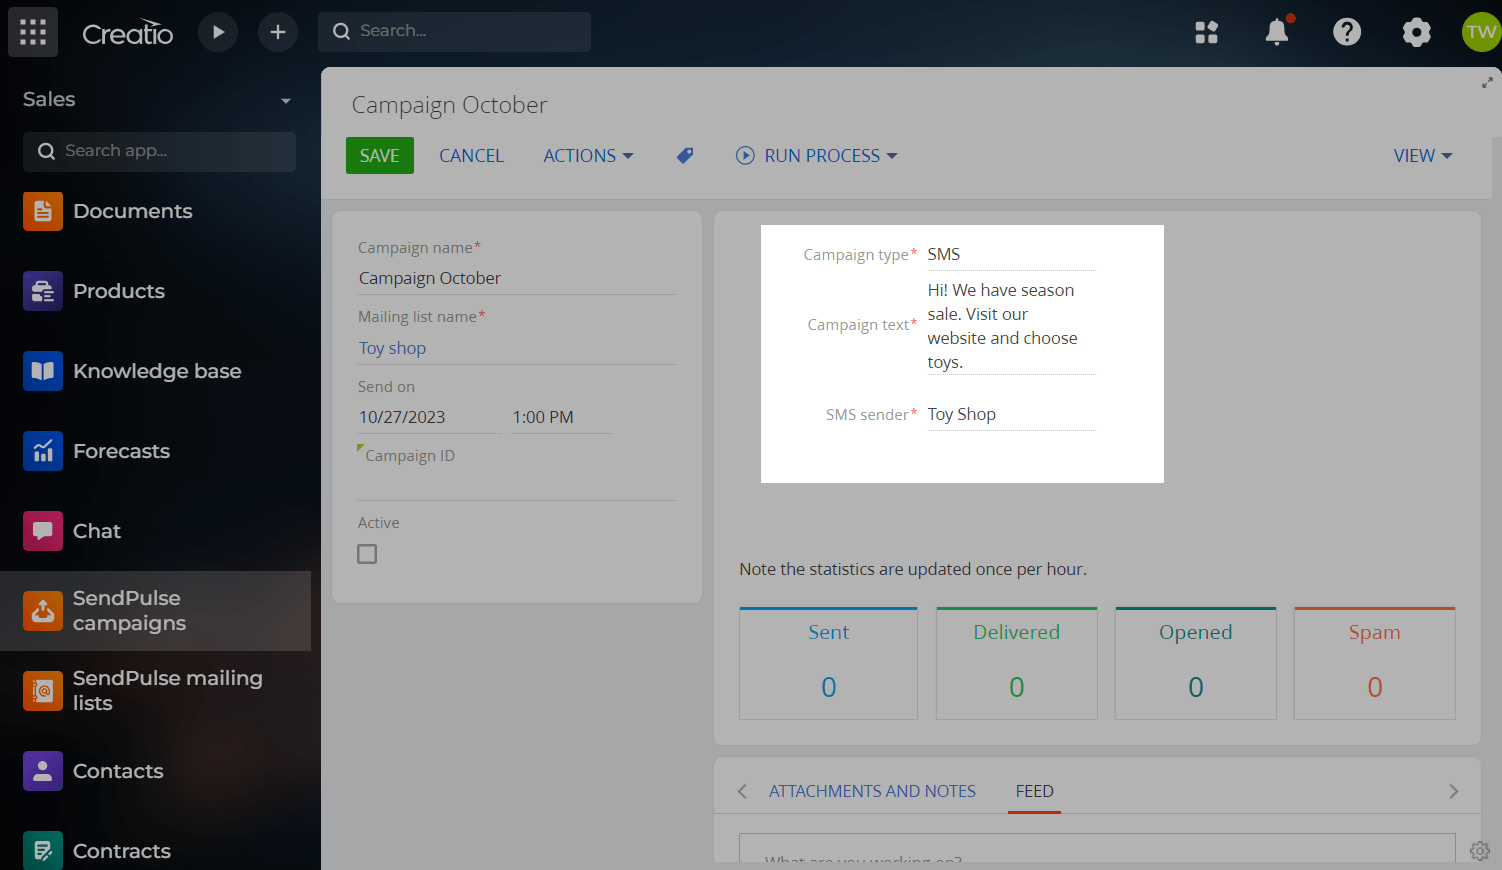Image resolution: width=1502 pixels, height=870 pixels.
Task: Click the Delivered statistics tile
Action: click(1016, 663)
